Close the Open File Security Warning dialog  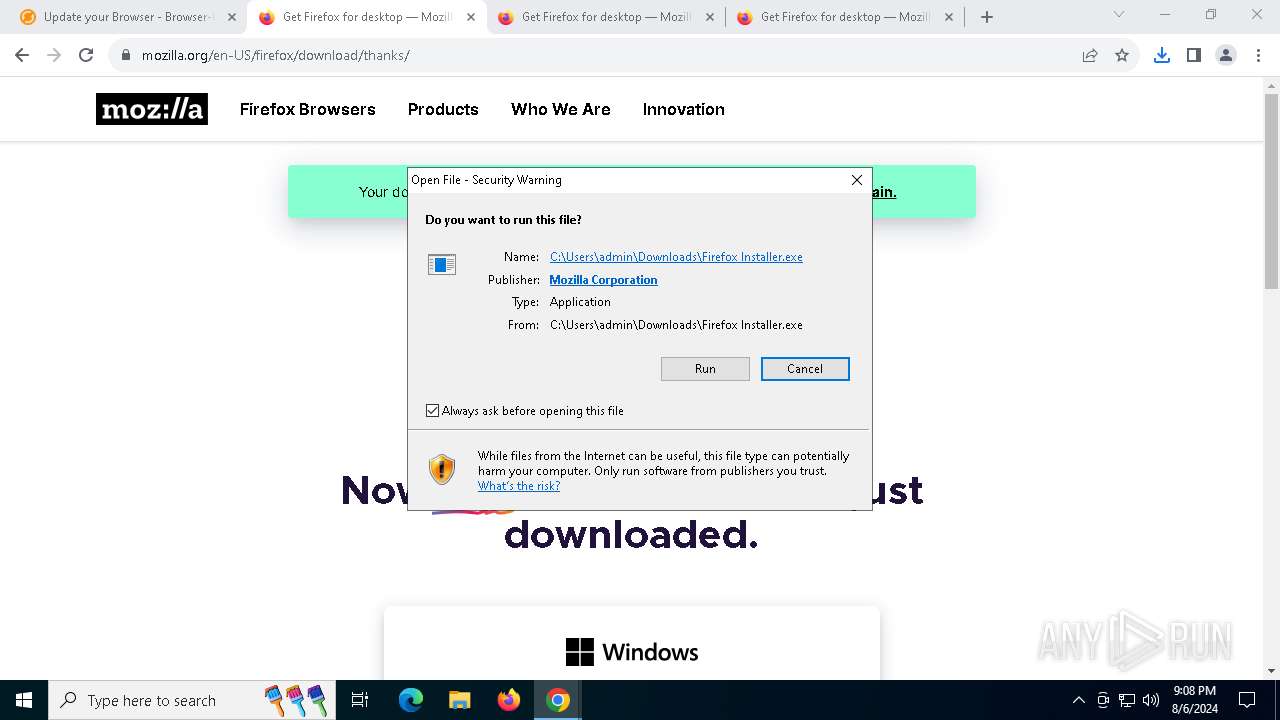857,180
